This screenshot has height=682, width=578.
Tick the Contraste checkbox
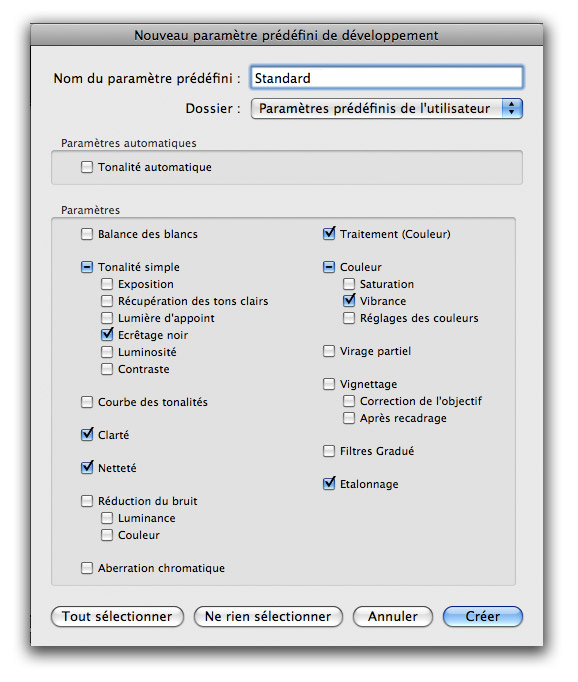click(107, 369)
